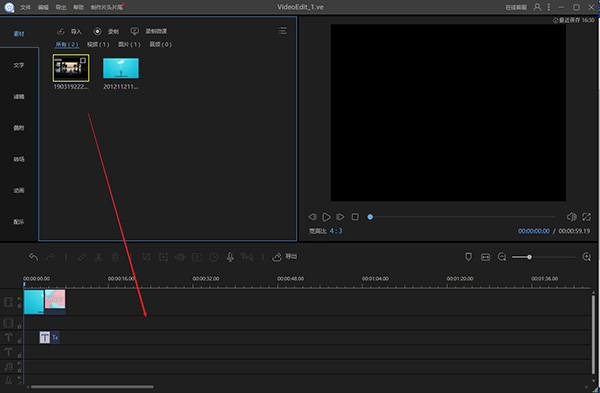
Task: Click the undo arrow in timeline toolbar
Action: click(x=33, y=257)
